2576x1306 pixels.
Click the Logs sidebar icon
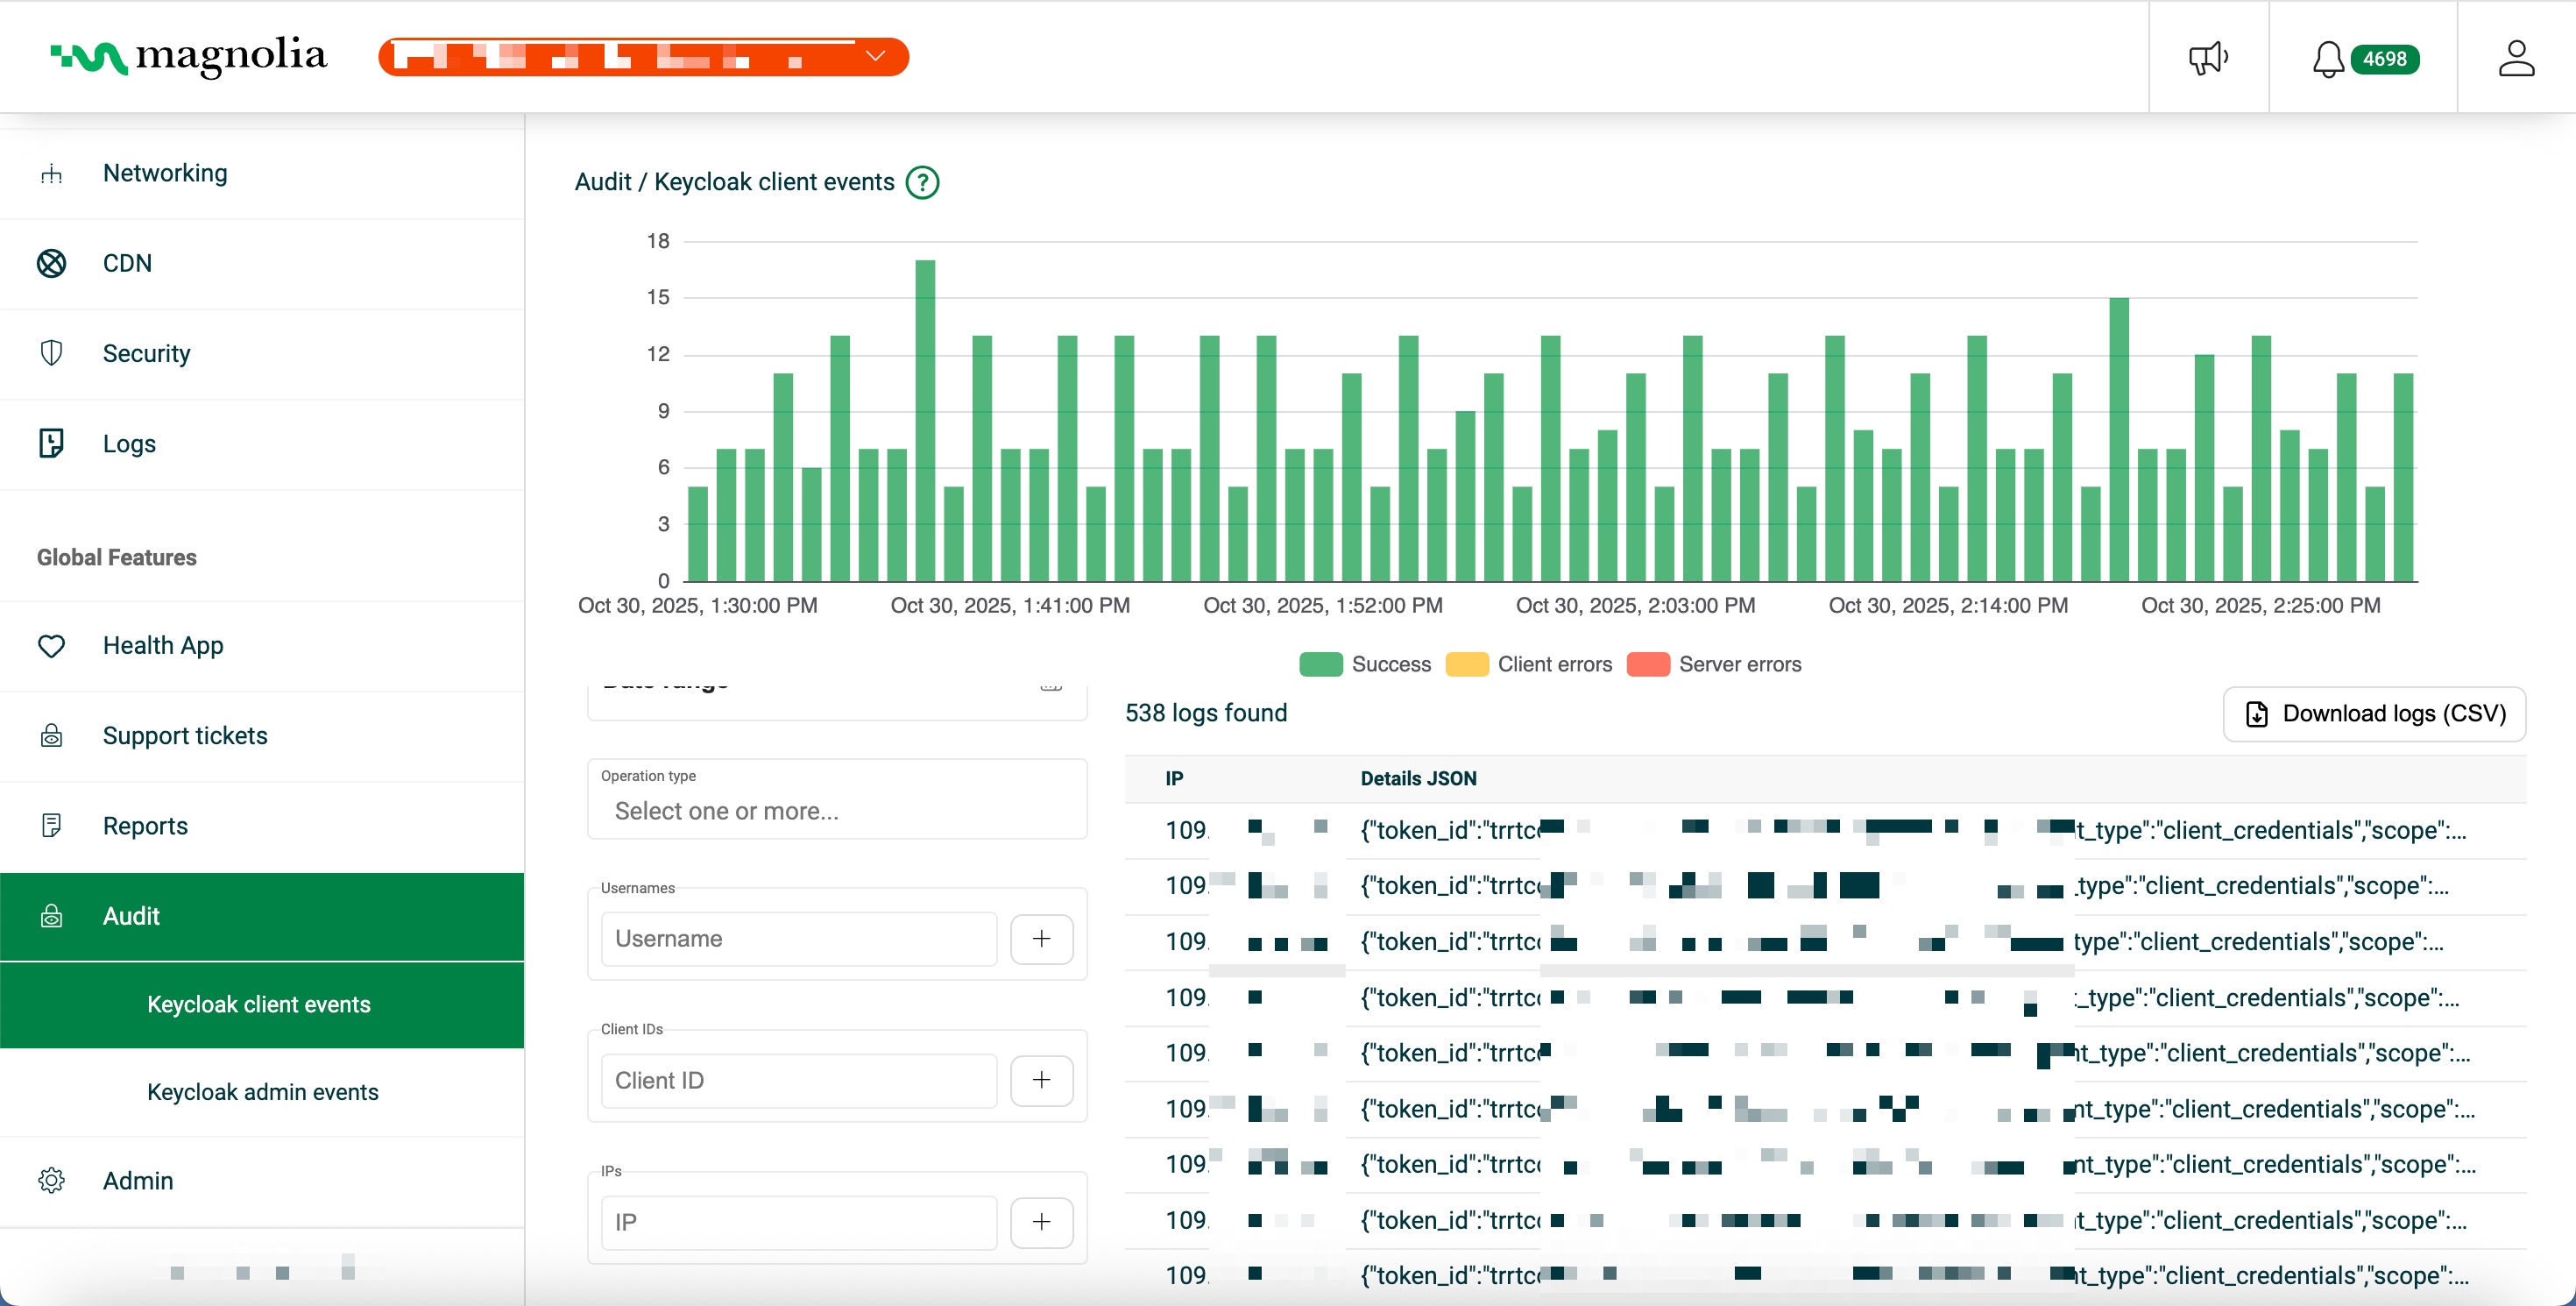pyautogui.click(x=51, y=442)
